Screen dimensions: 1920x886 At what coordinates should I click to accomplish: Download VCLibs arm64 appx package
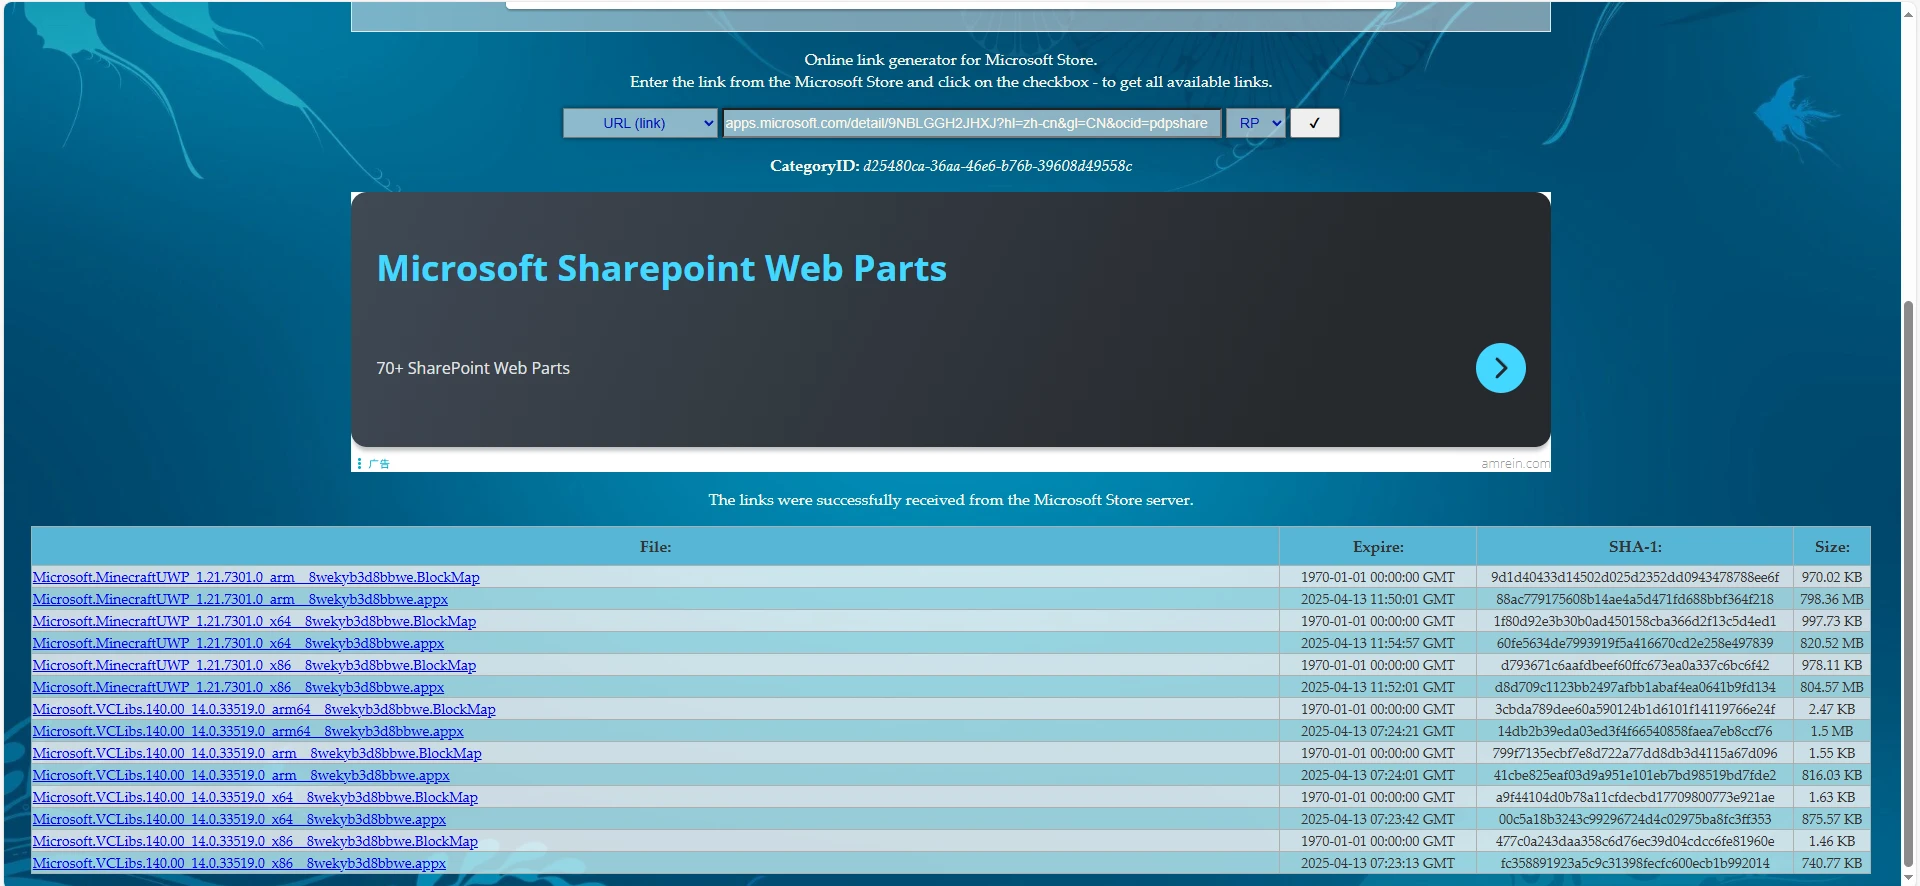click(248, 731)
